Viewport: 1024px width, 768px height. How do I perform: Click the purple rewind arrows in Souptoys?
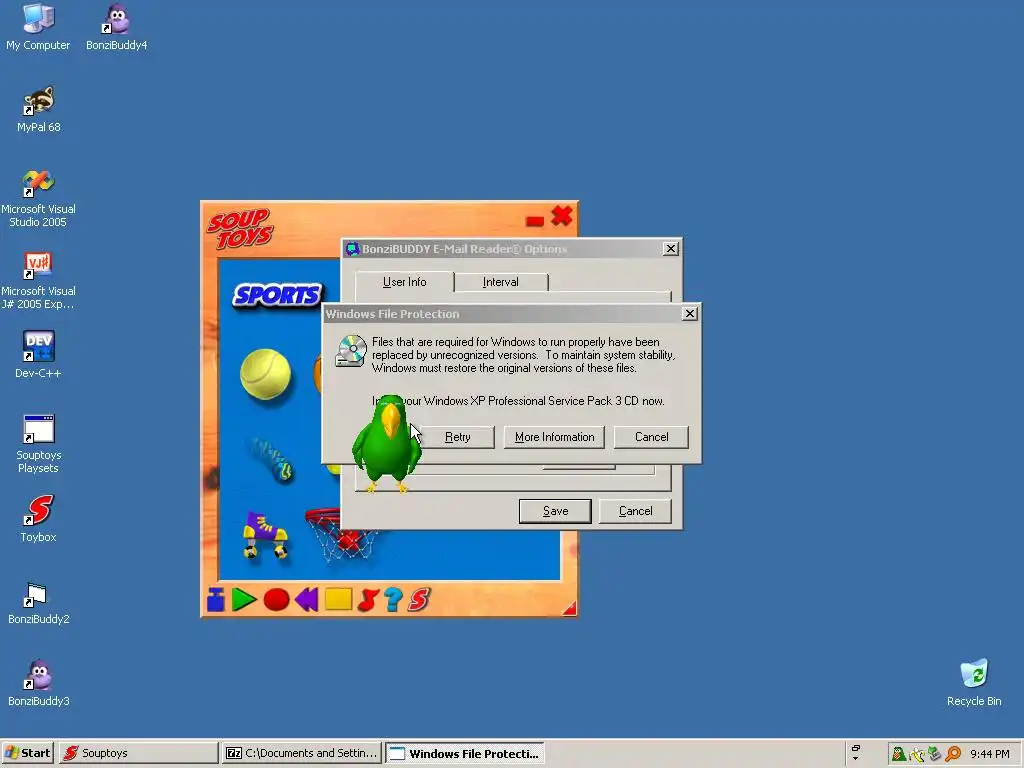[x=306, y=600]
